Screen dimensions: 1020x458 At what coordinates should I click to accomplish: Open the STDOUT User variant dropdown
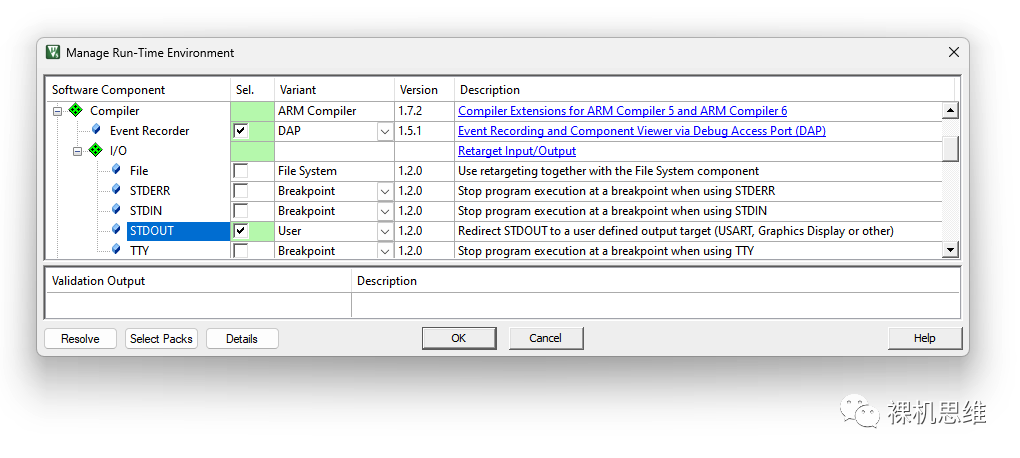click(x=384, y=231)
